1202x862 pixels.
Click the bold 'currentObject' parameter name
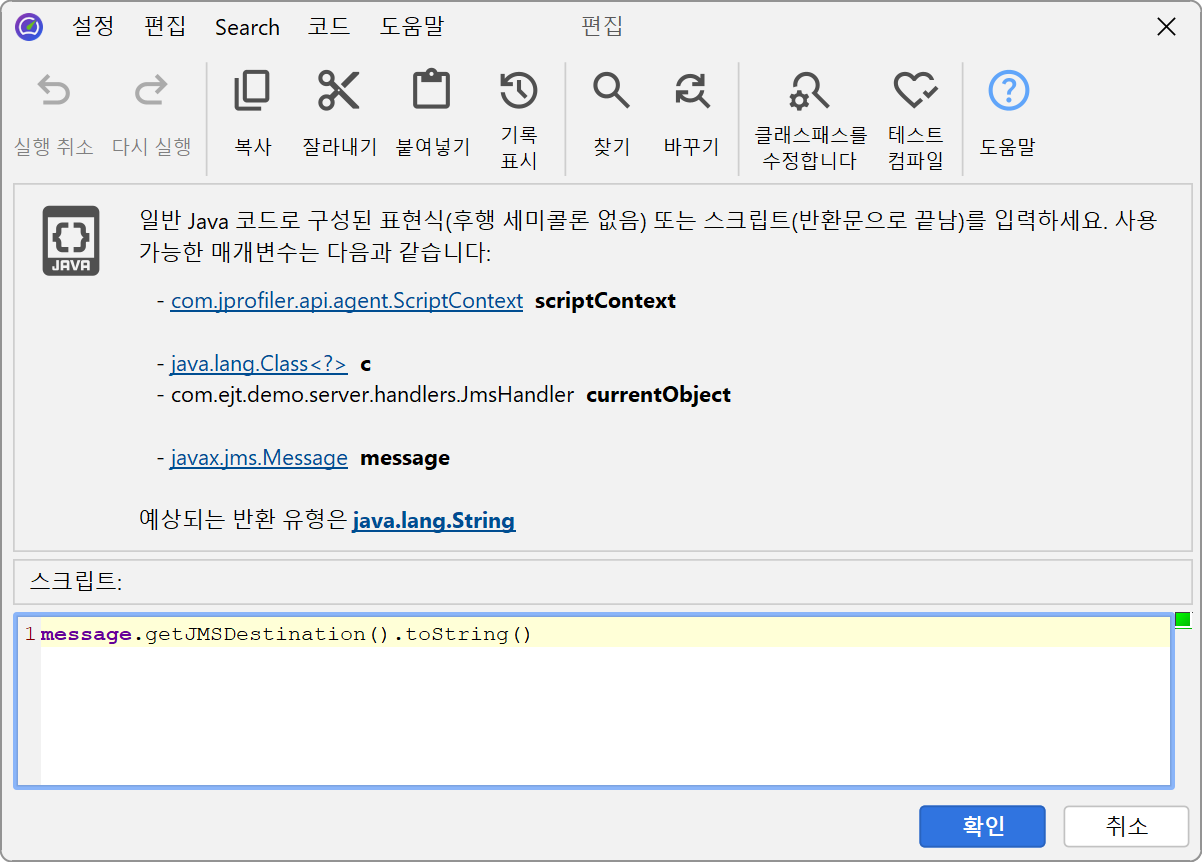(659, 395)
